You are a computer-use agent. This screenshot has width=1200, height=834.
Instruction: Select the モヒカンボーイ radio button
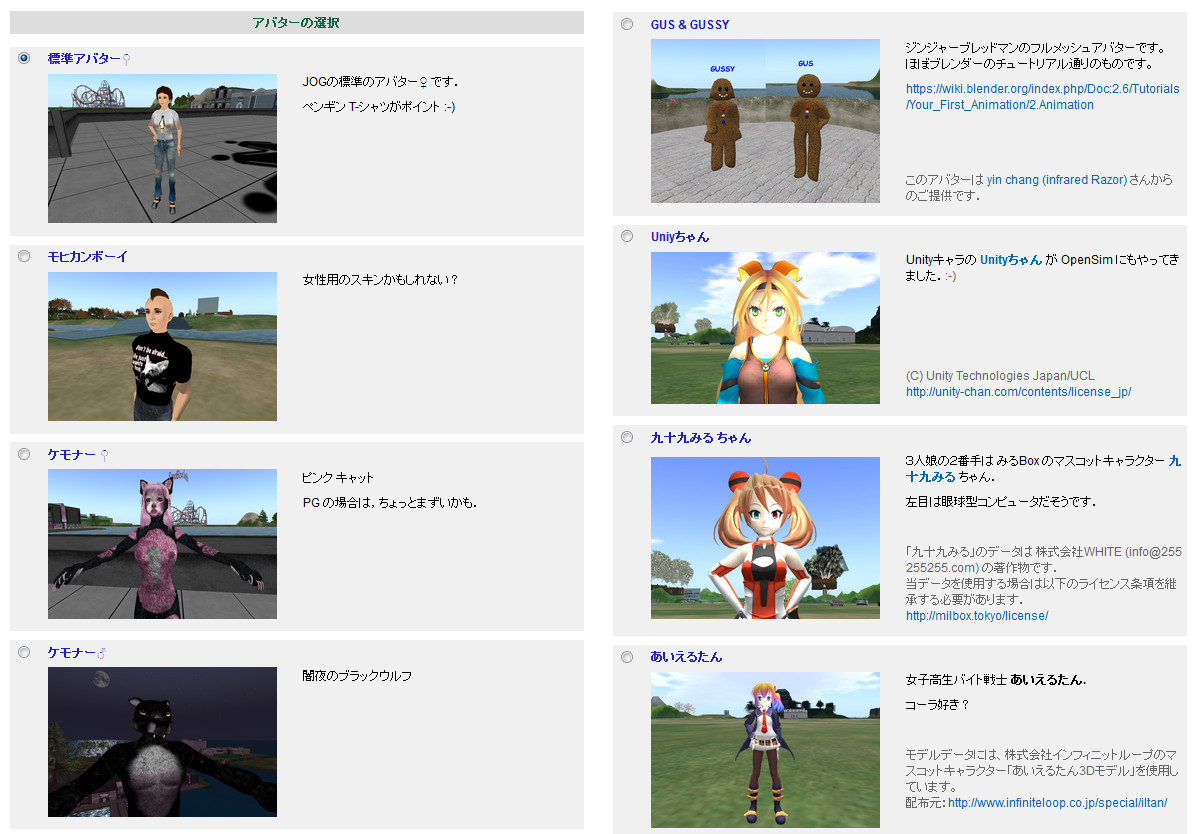click(24, 256)
